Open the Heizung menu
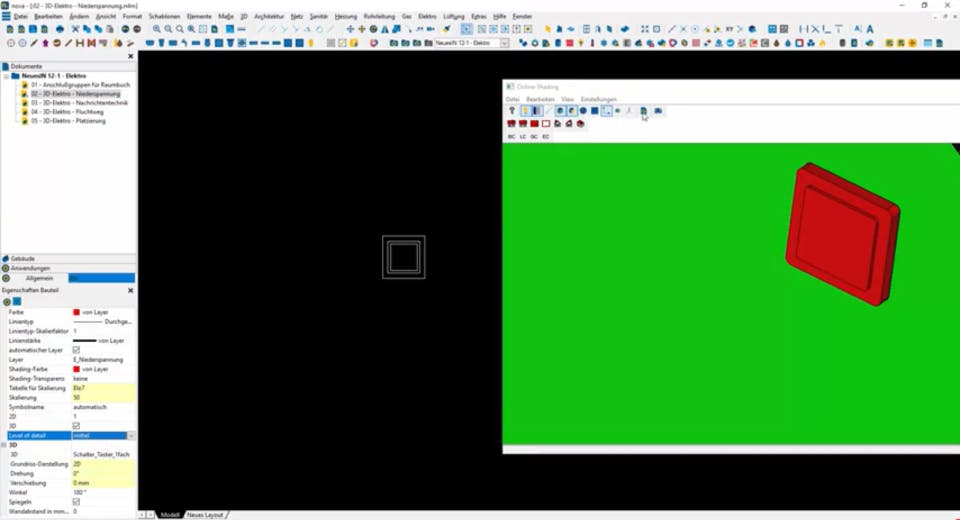Image resolution: width=960 pixels, height=520 pixels. 346,17
